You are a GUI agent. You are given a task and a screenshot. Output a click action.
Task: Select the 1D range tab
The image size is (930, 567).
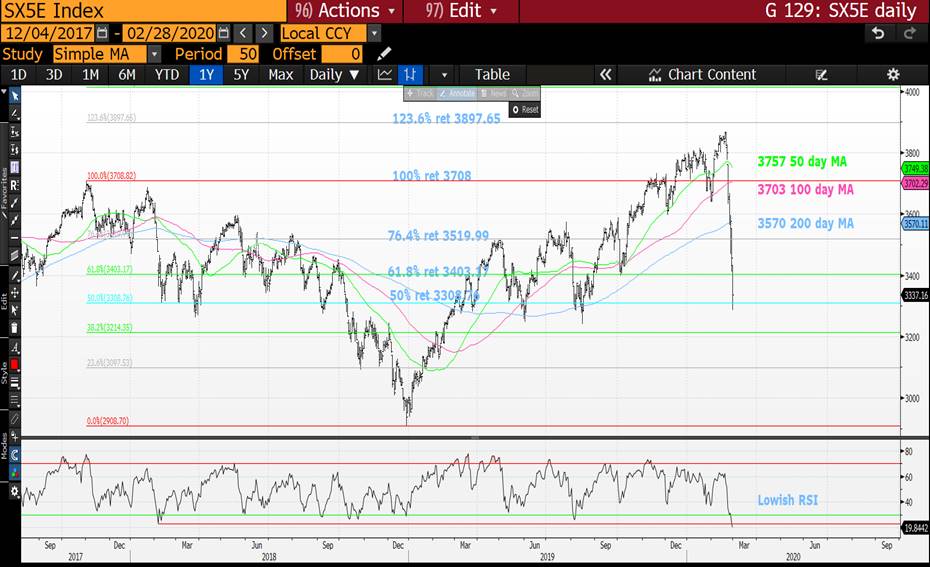18,75
